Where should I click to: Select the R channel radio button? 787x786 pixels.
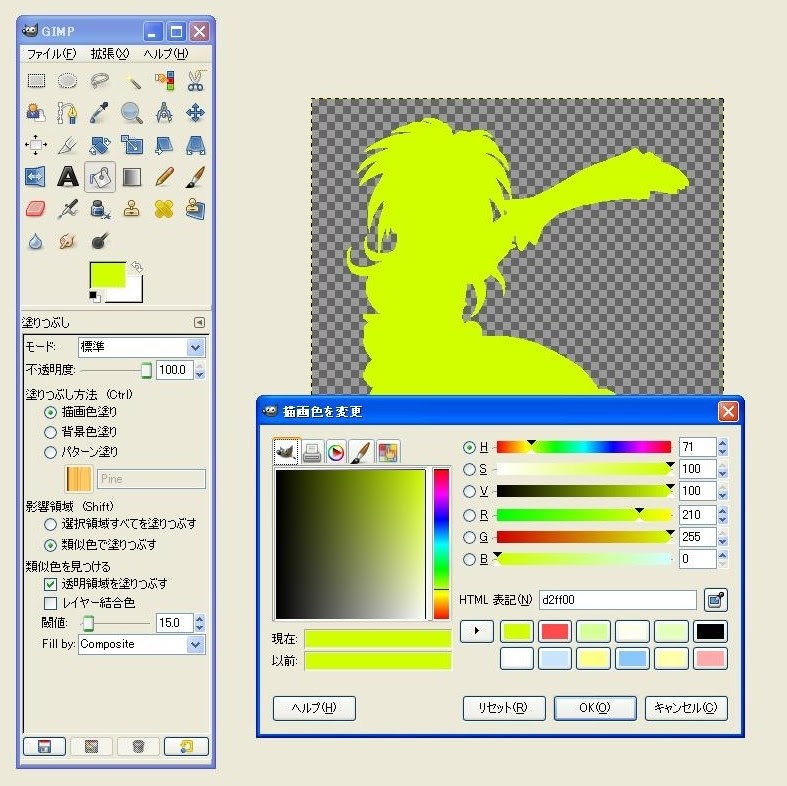(469, 515)
